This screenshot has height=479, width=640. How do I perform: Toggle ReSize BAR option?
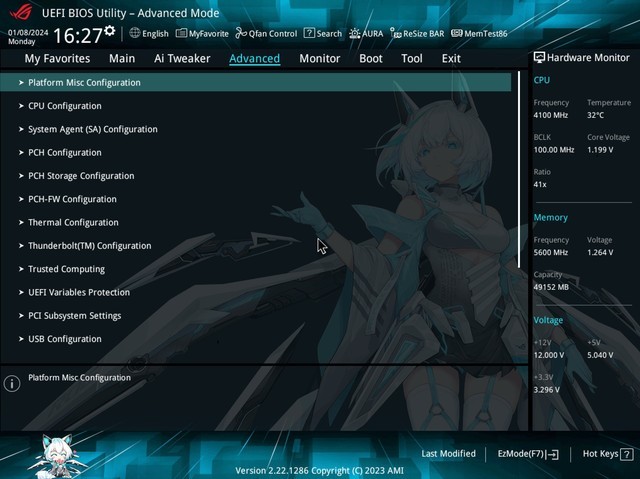[x=417, y=33]
